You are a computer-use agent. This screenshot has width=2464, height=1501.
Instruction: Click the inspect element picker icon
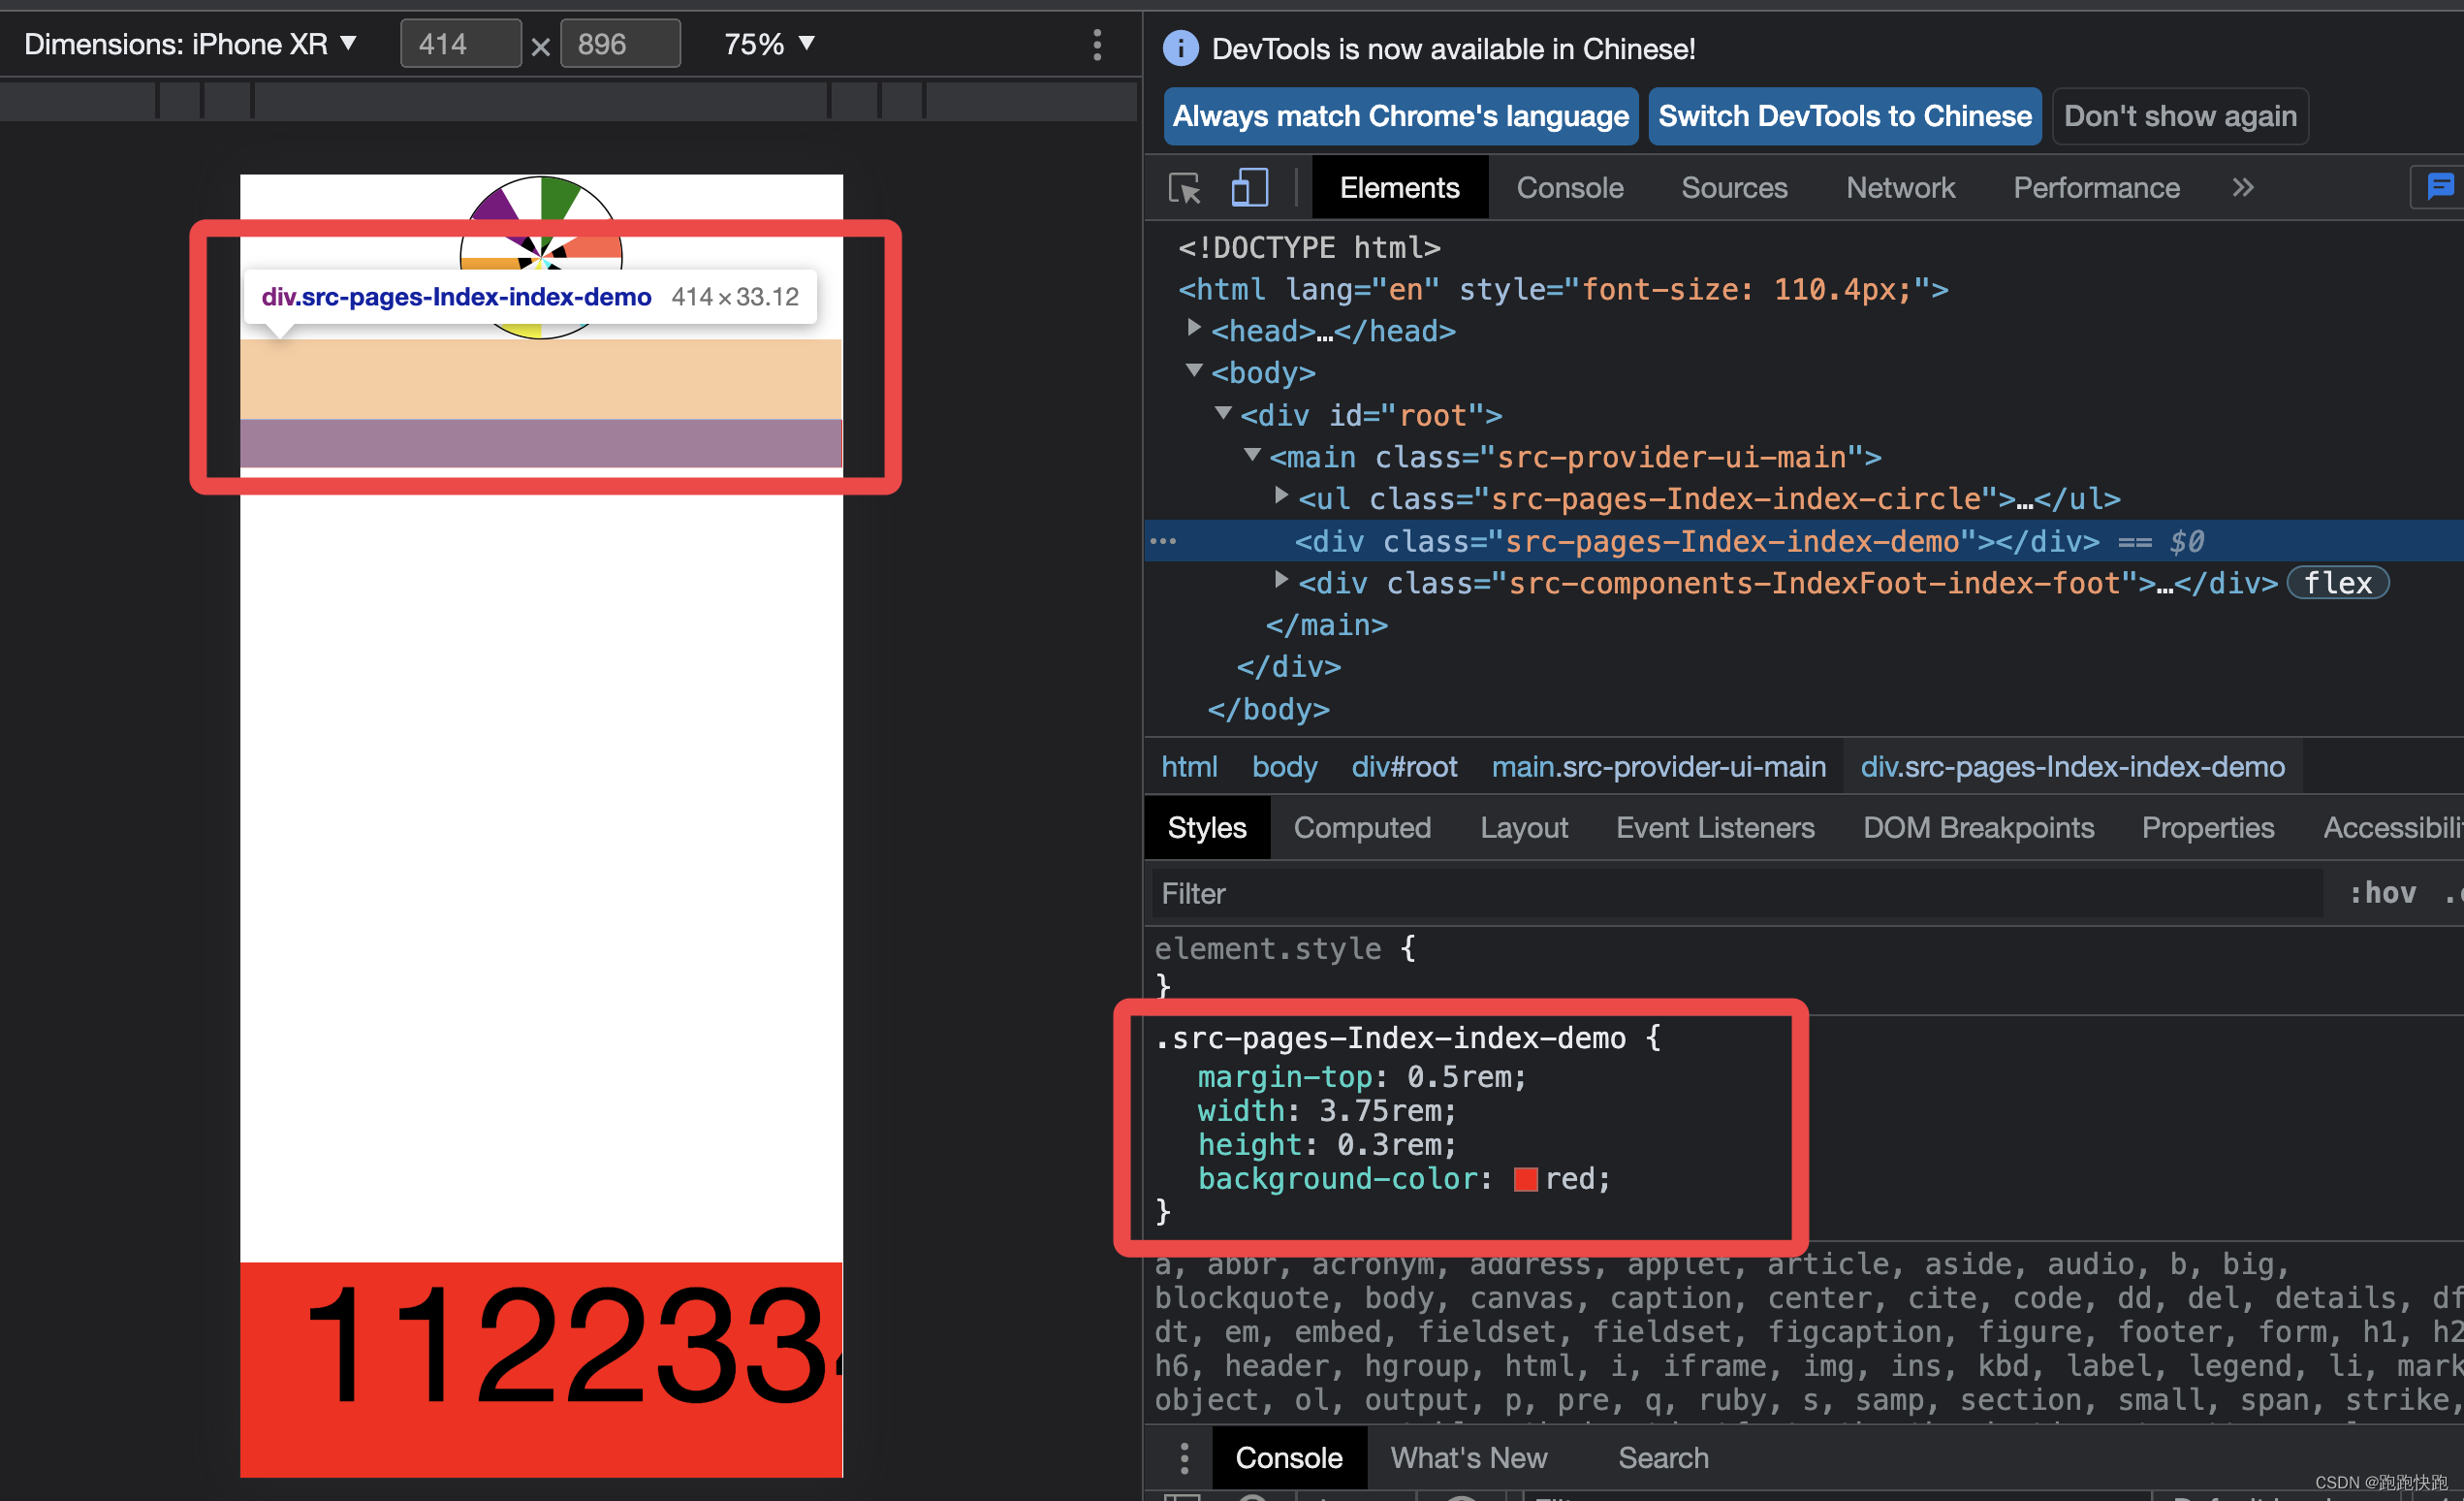tap(1185, 188)
